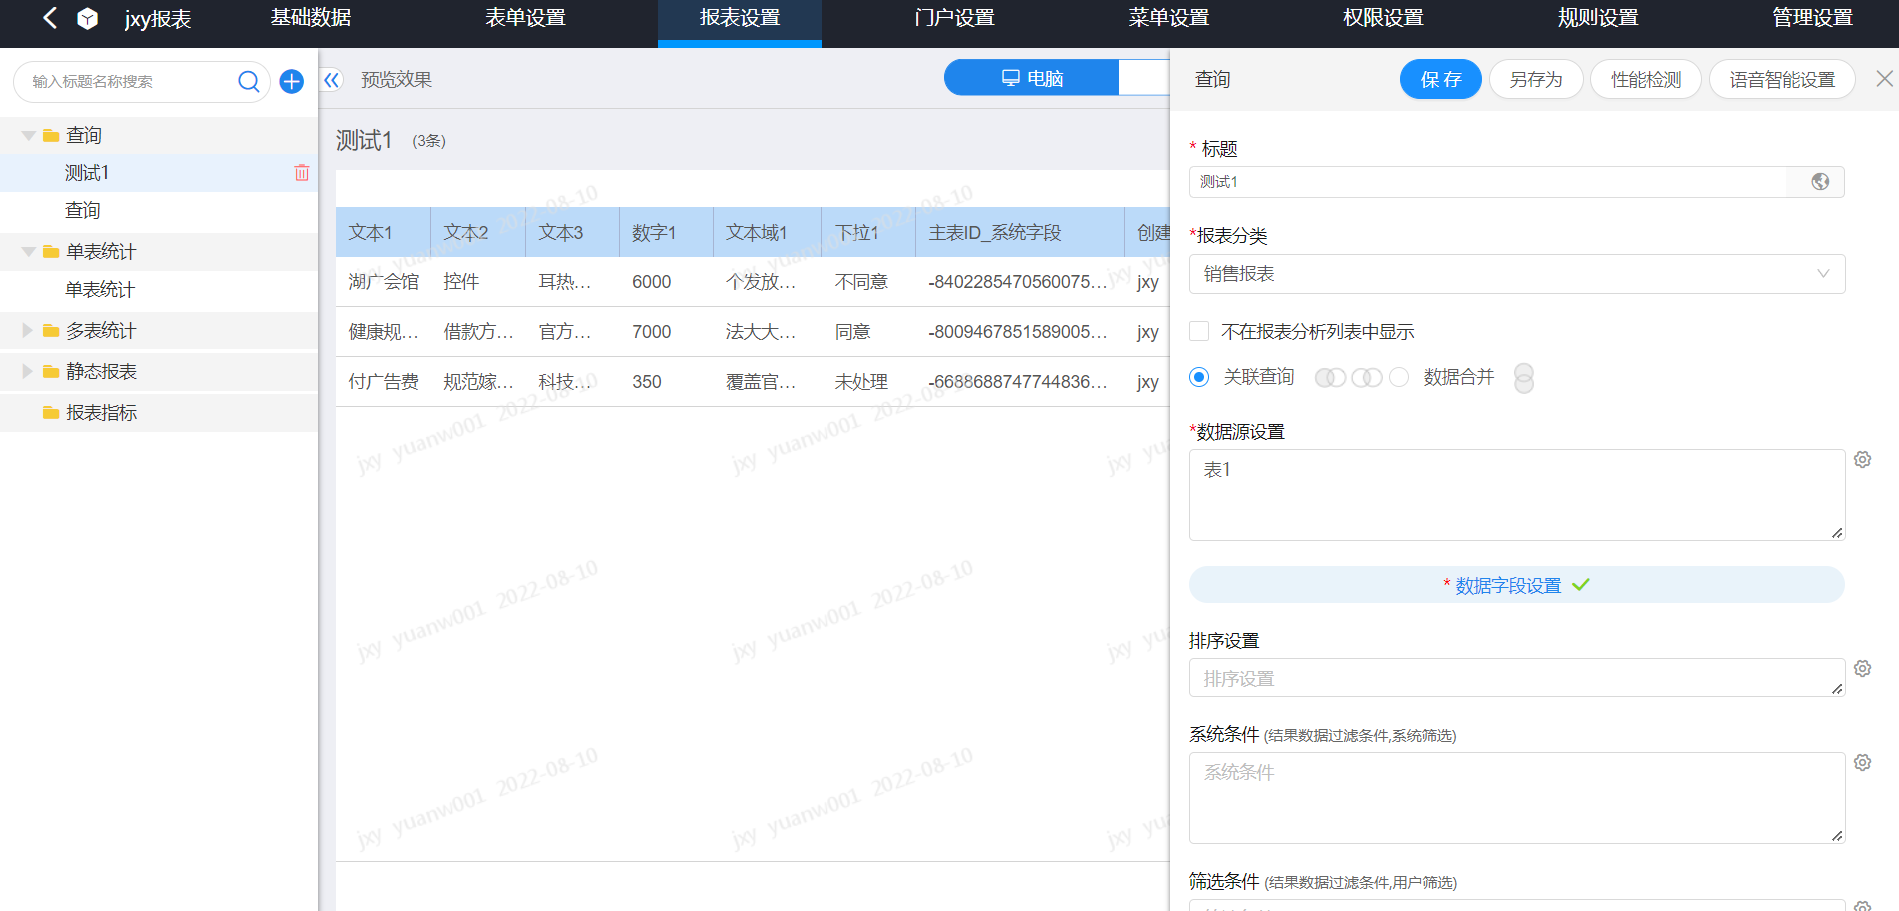The image size is (1899, 911).
Task: Select the 关联查询 radio button
Action: [1199, 377]
